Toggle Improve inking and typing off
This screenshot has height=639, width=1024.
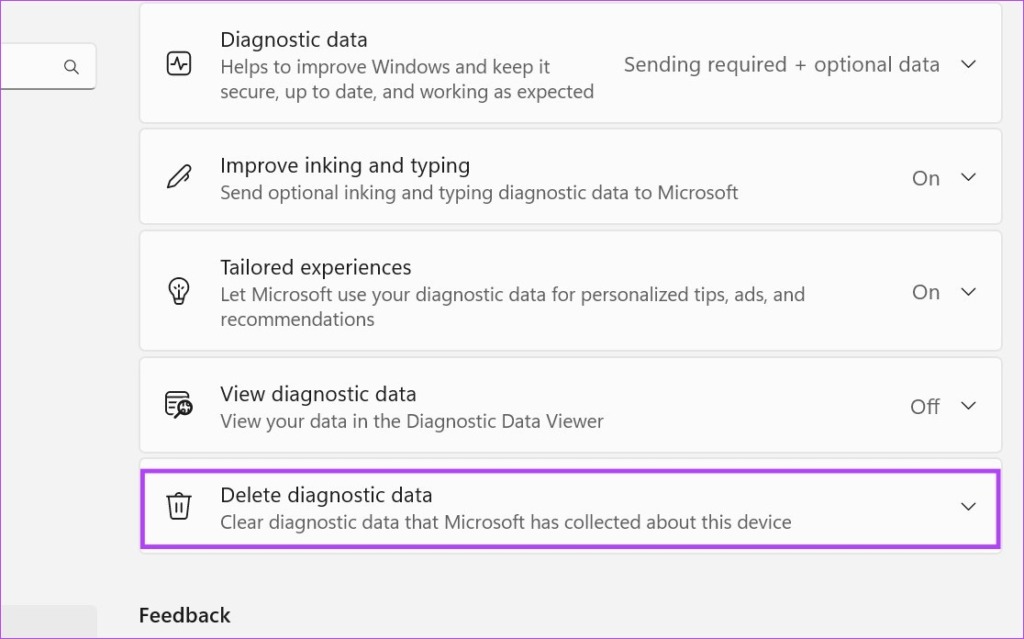[x=924, y=177]
